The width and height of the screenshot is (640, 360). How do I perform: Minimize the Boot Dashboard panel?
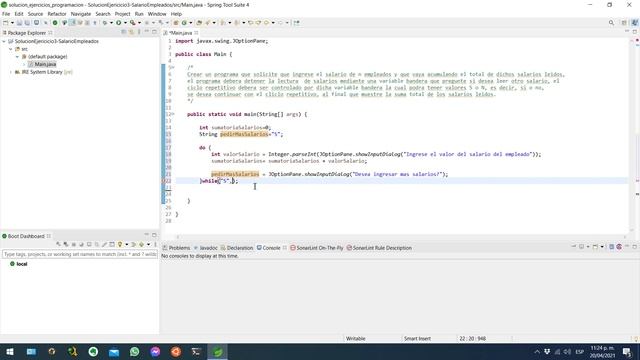click(147, 235)
